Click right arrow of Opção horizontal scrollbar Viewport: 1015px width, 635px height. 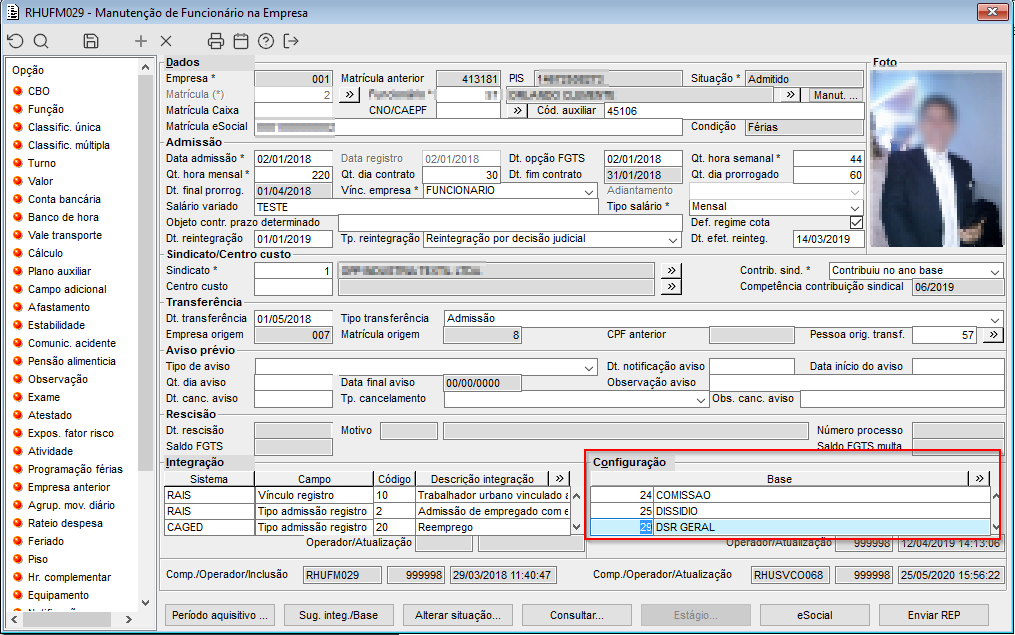128,619
